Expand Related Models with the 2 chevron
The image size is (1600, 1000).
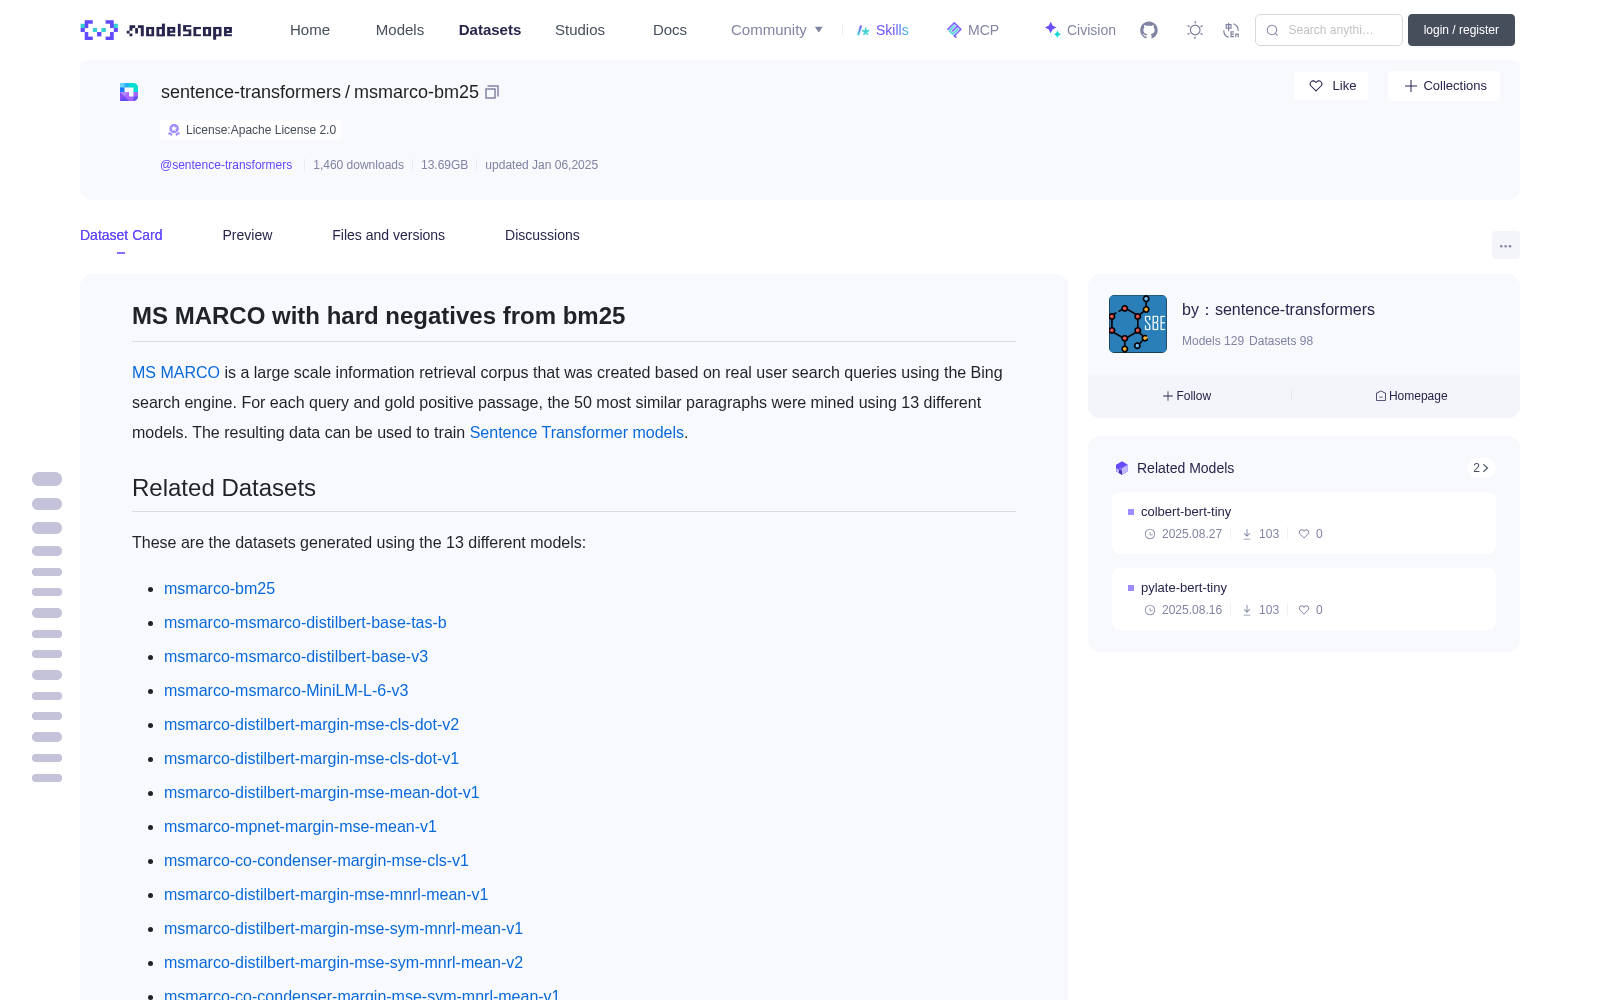[x=1481, y=468]
